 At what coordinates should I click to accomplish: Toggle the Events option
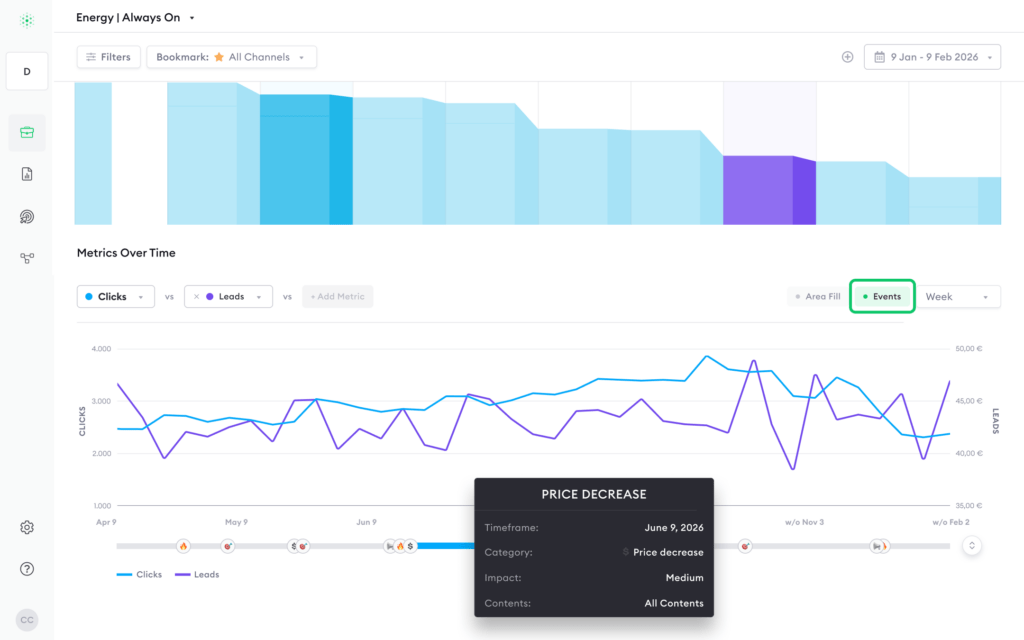(x=882, y=296)
